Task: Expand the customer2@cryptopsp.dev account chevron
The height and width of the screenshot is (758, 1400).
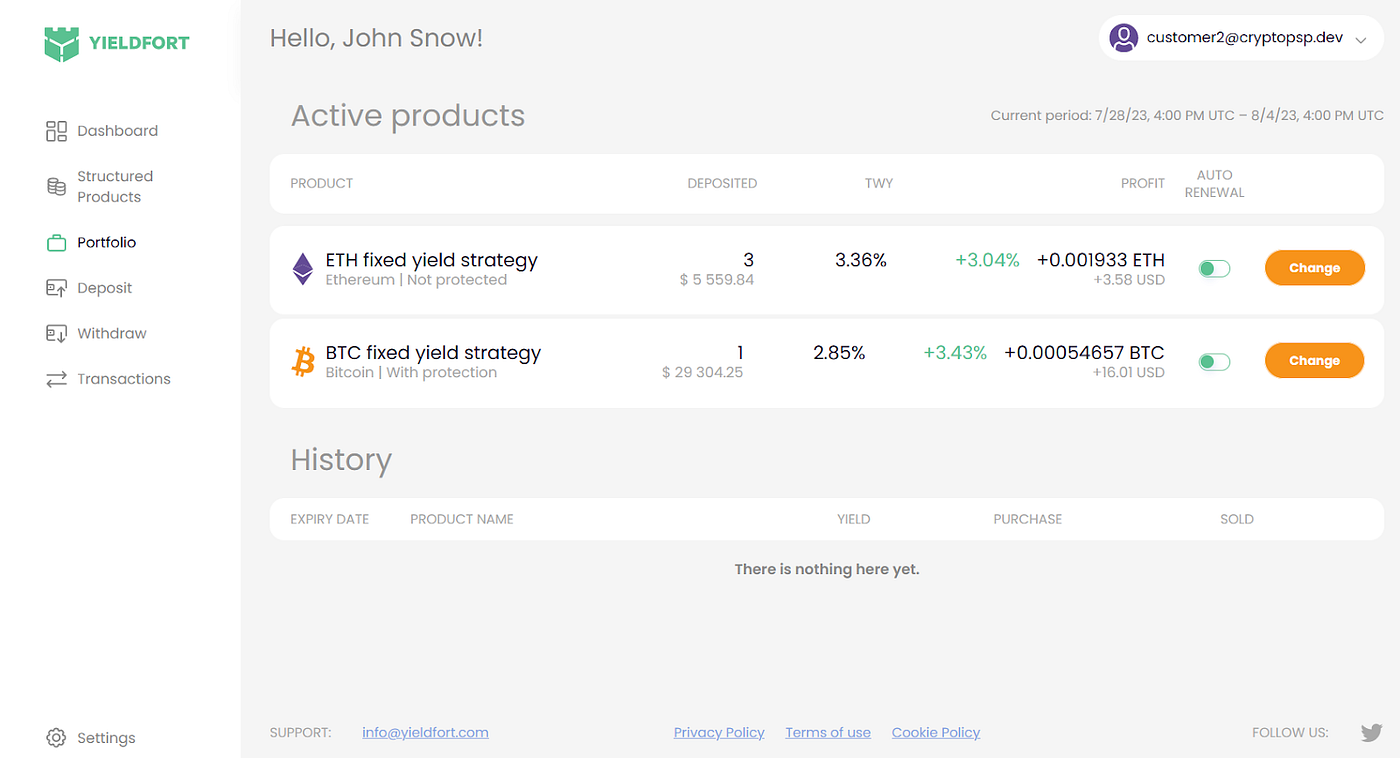Action: [1360, 40]
